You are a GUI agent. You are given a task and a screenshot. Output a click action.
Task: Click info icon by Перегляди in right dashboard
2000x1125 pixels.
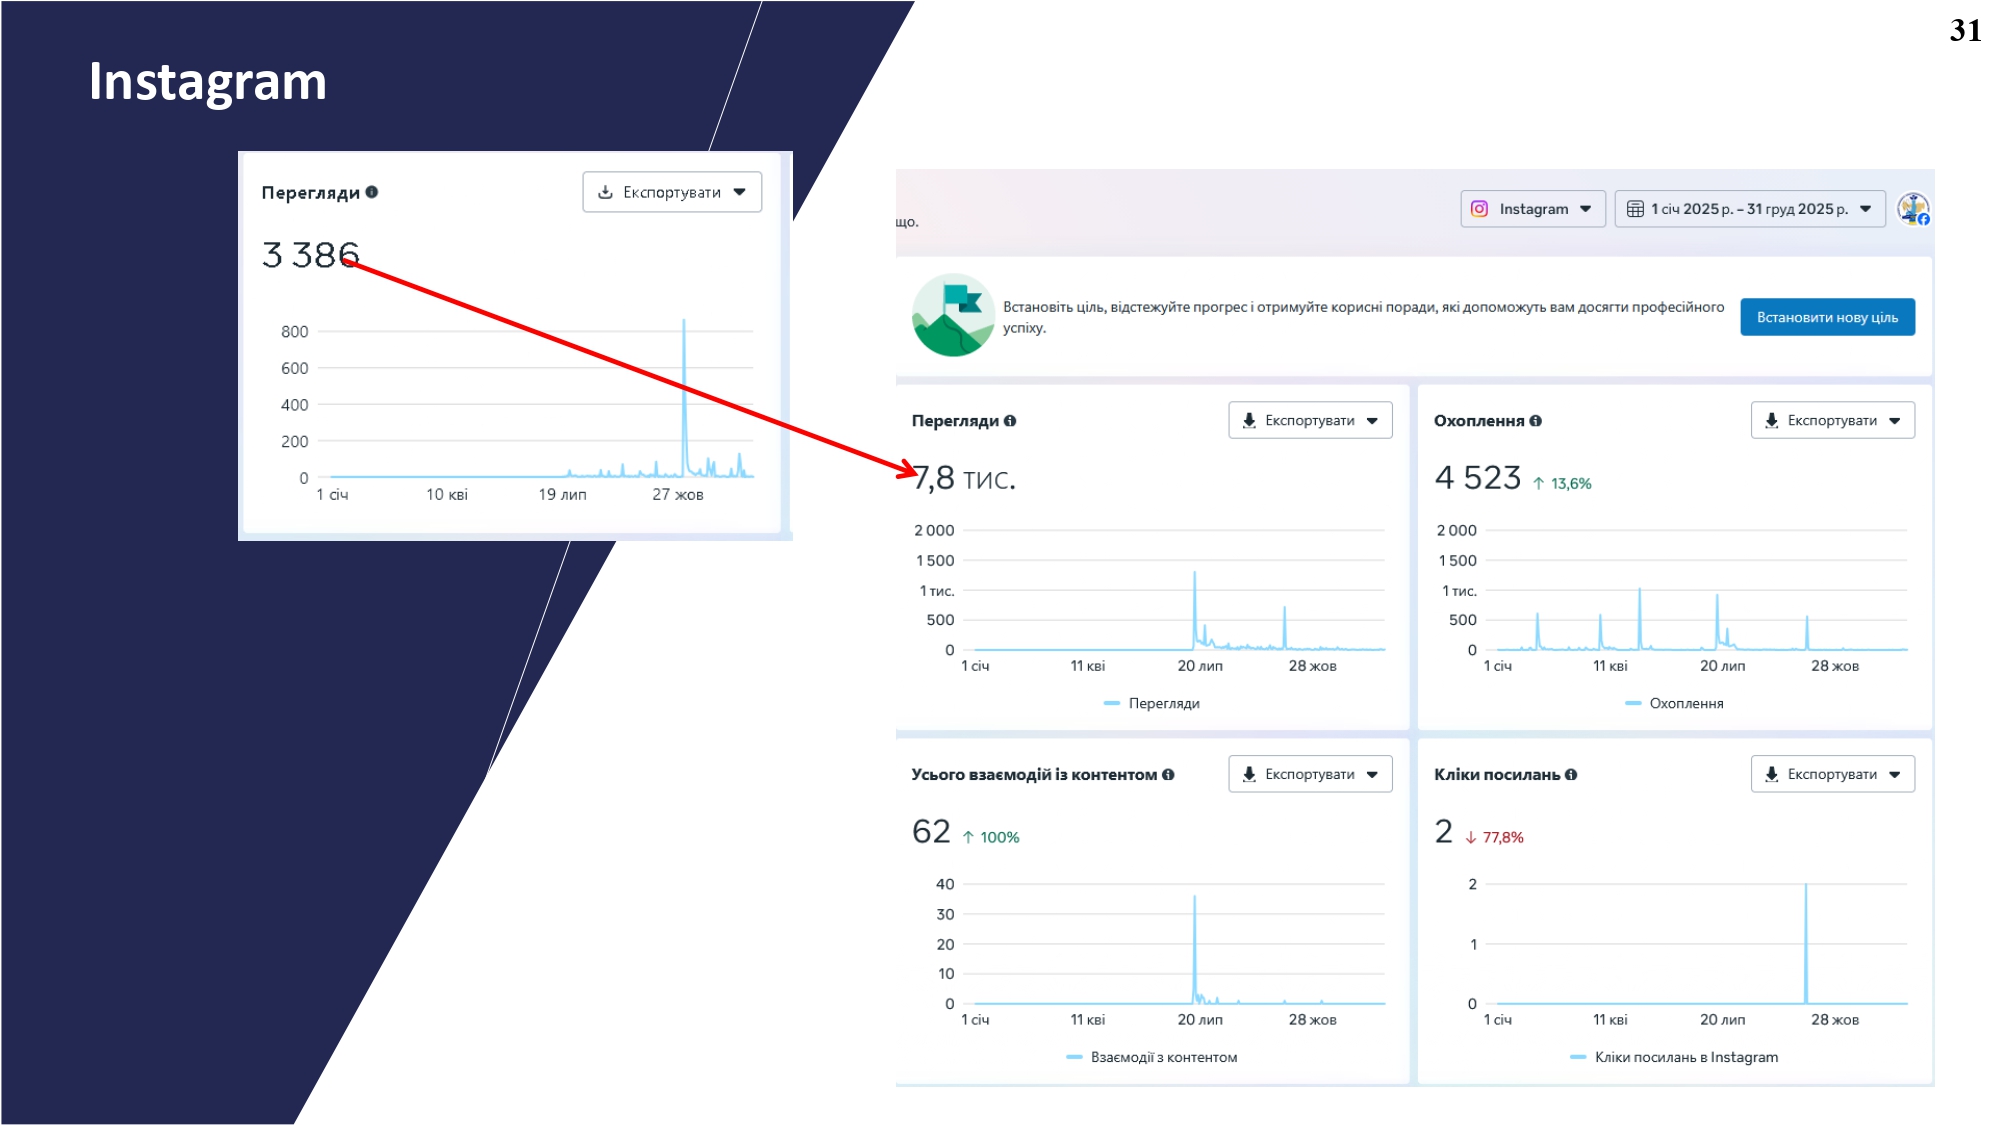[1010, 421]
